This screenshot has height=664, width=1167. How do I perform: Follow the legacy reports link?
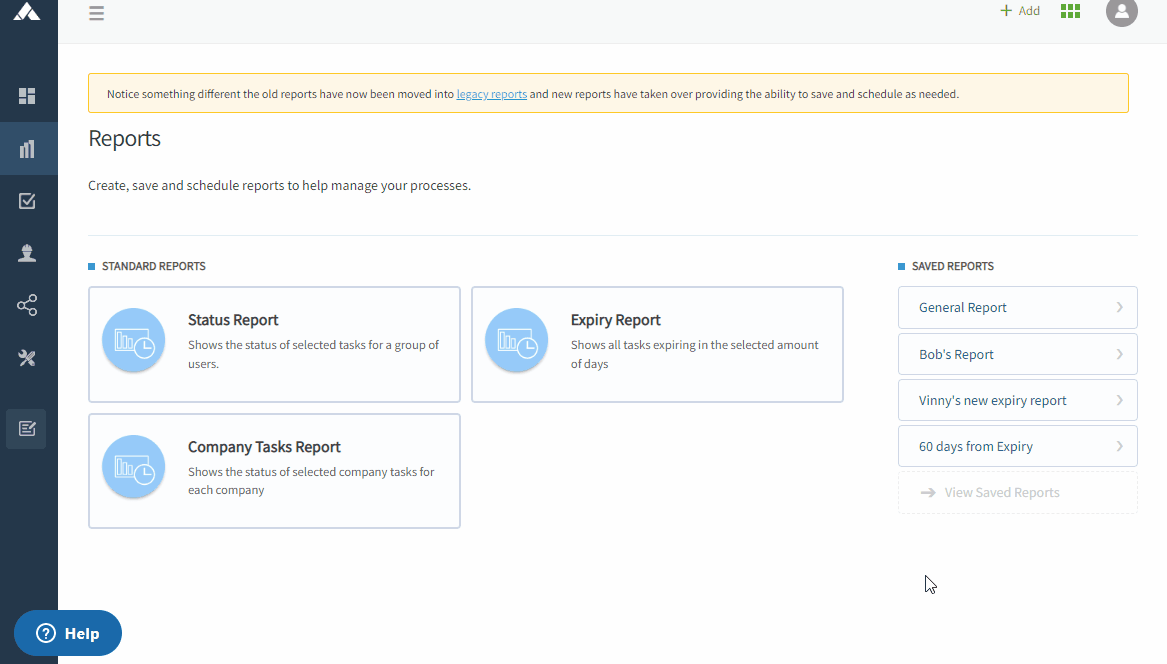pos(491,94)
